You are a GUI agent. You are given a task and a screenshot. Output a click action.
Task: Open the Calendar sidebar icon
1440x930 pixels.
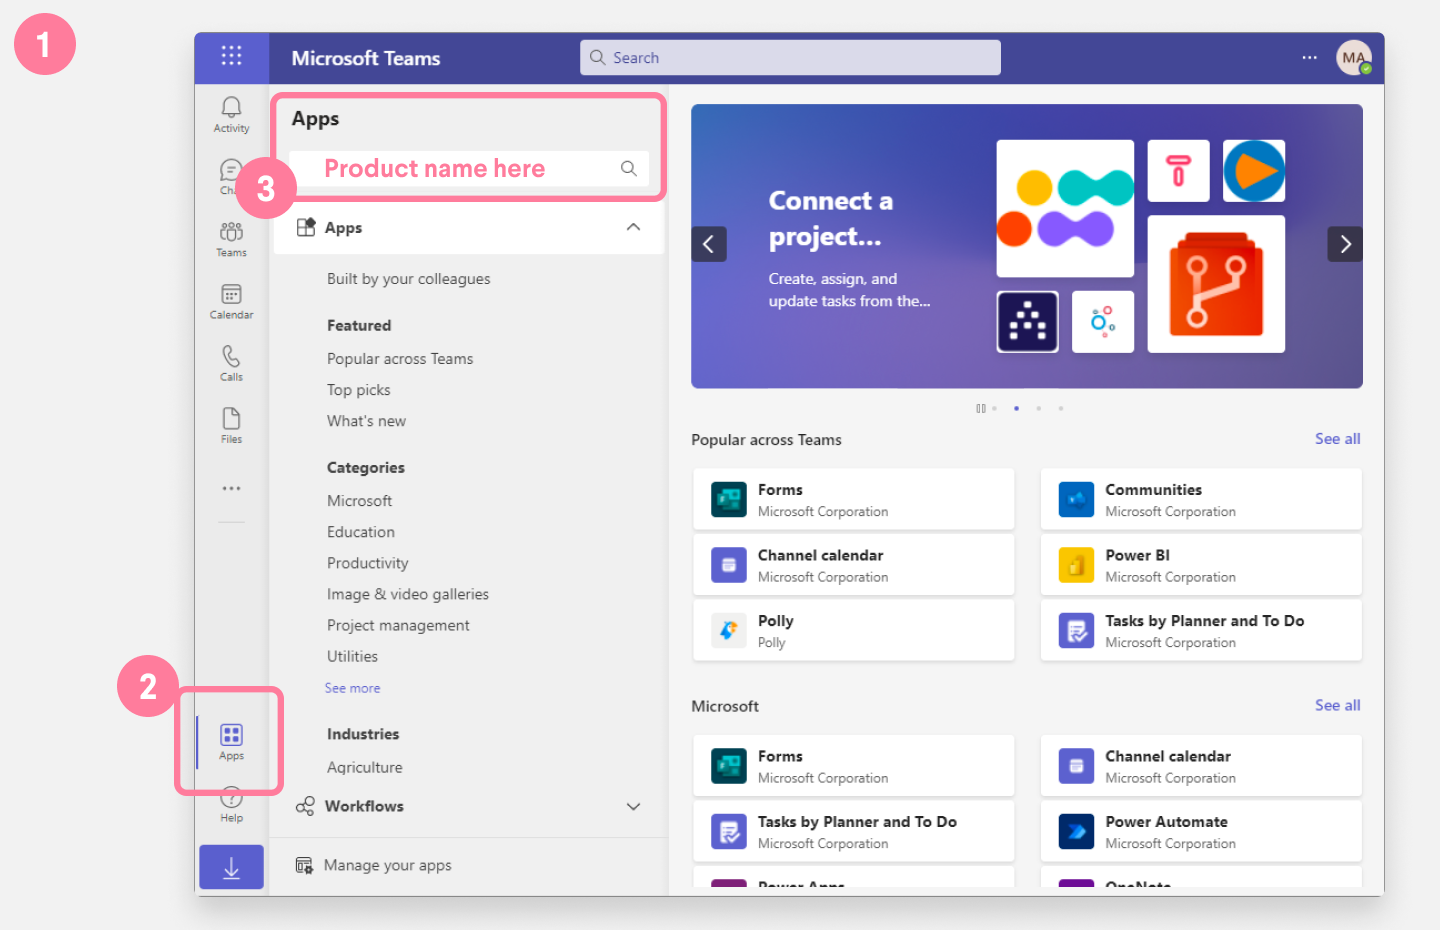point(231,300)
